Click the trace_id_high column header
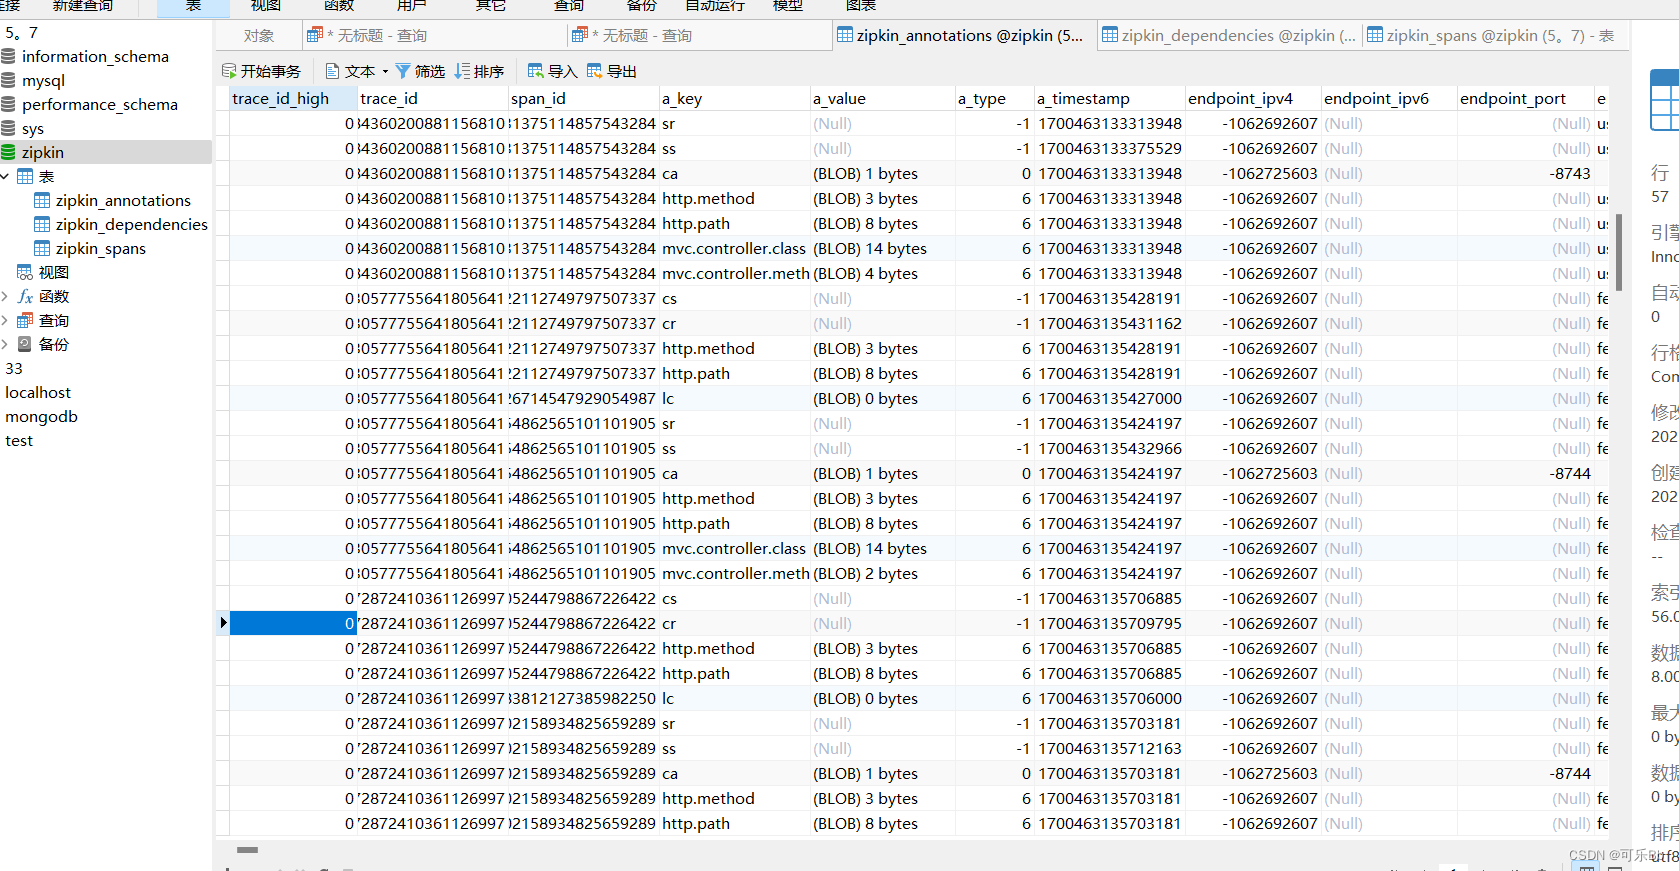 coord(293,98)
